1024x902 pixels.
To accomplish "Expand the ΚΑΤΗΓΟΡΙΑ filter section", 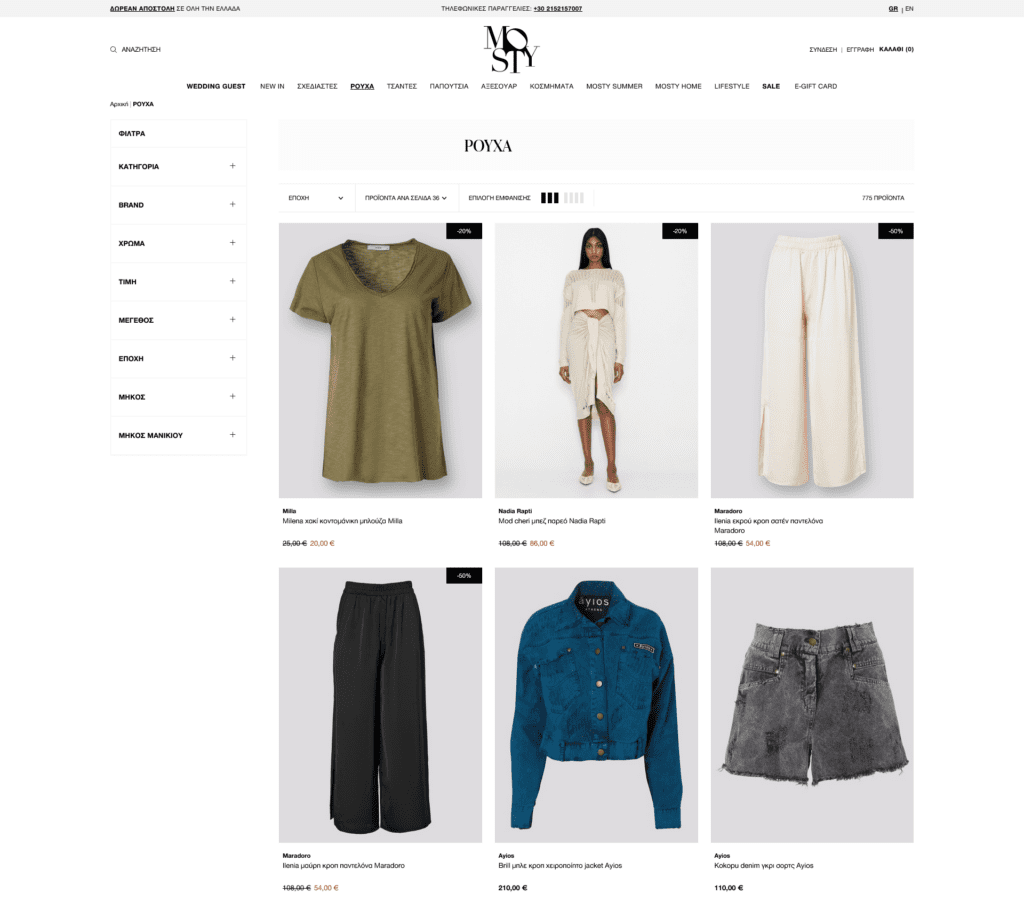I will pyautogui.click(x=178, y=167).
